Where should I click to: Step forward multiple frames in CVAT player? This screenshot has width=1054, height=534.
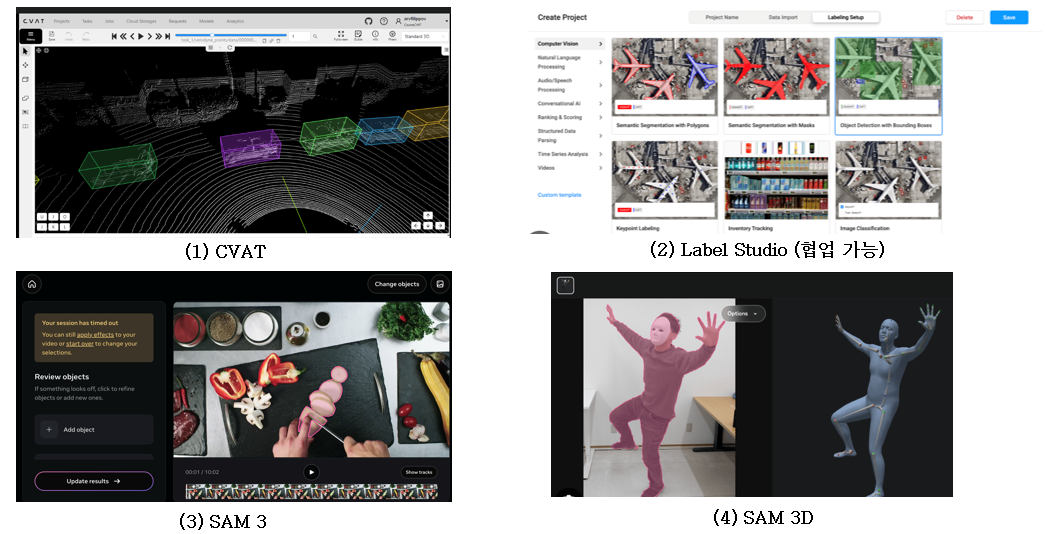[159, 36]
